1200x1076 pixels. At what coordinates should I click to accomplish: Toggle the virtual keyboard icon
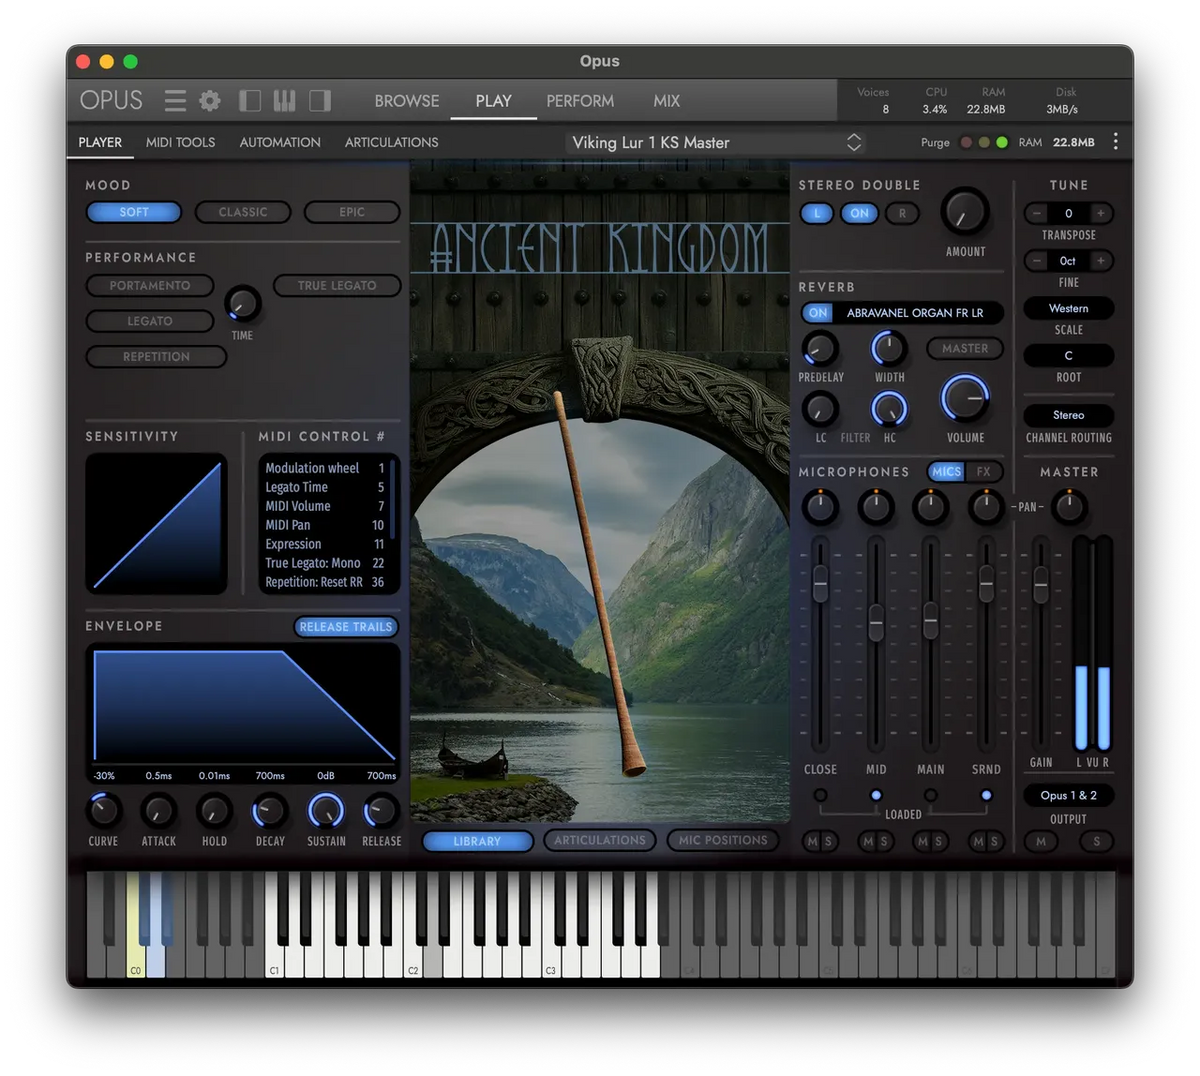coord(285,101)
